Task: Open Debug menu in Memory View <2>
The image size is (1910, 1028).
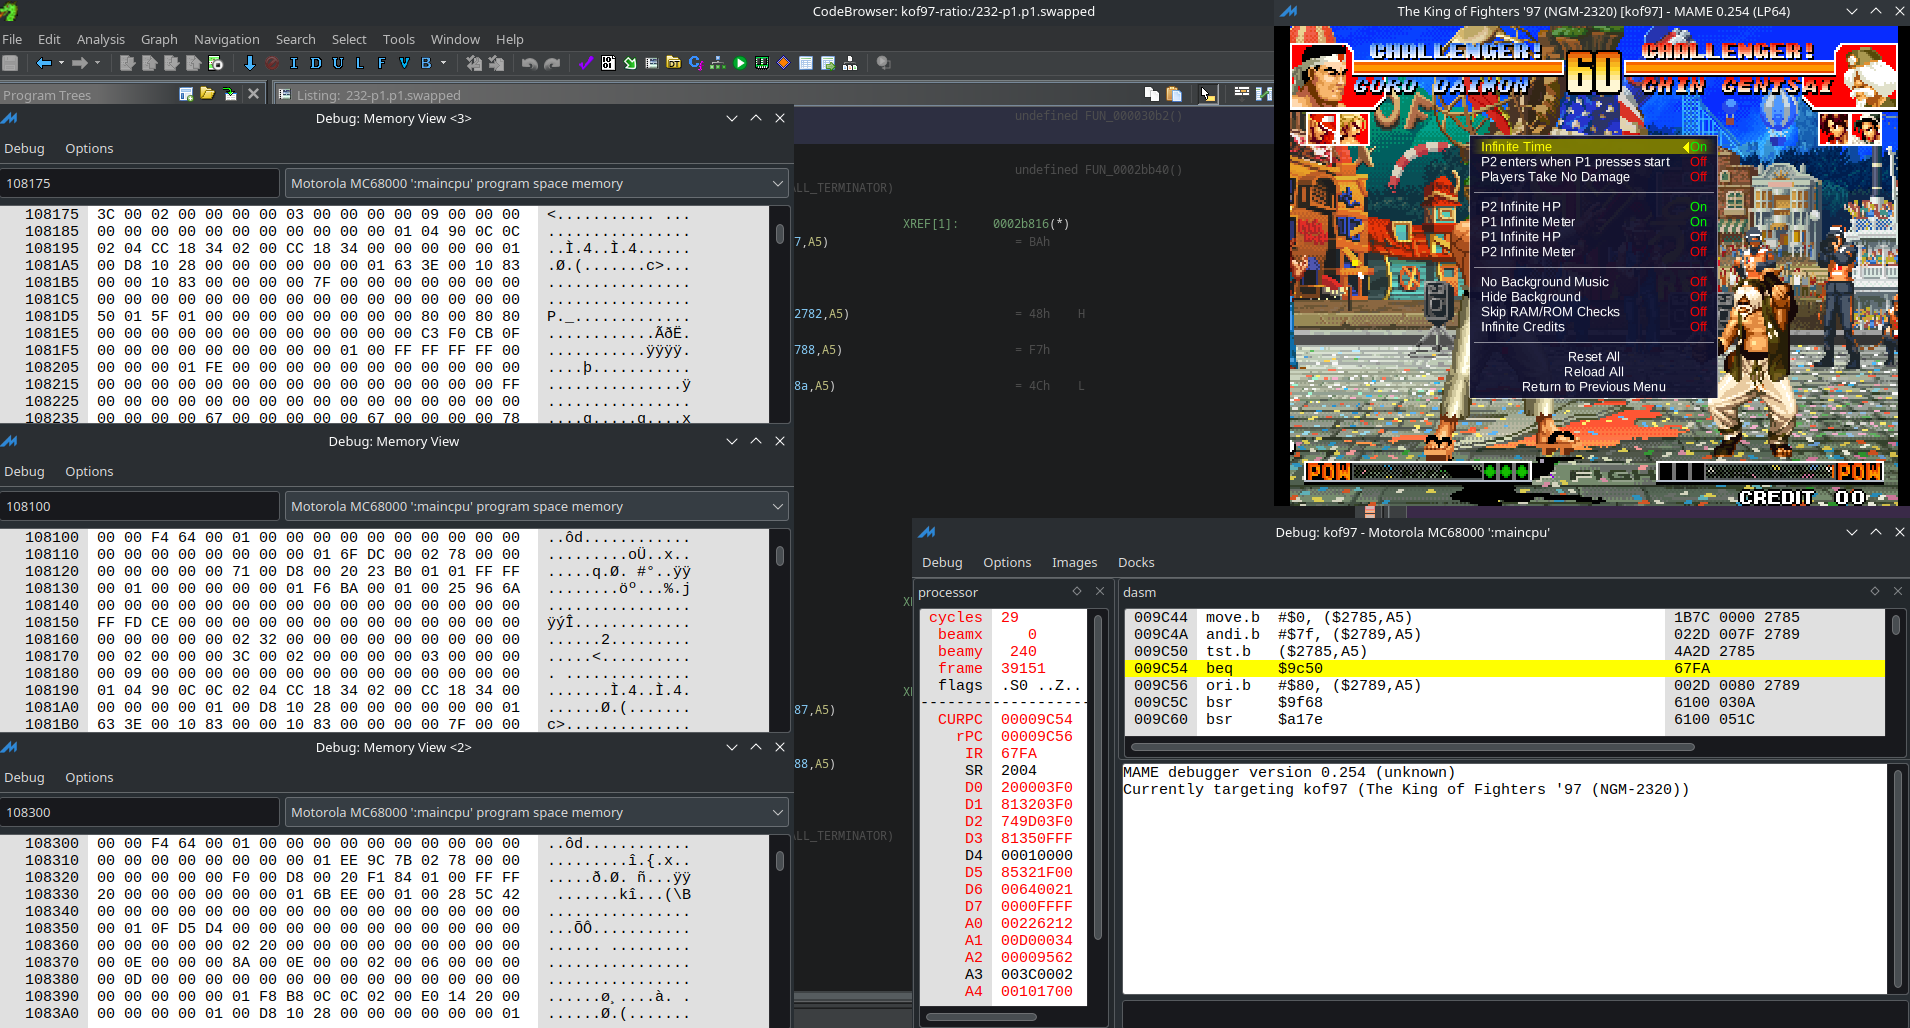Action: click(x=24, y=777)
